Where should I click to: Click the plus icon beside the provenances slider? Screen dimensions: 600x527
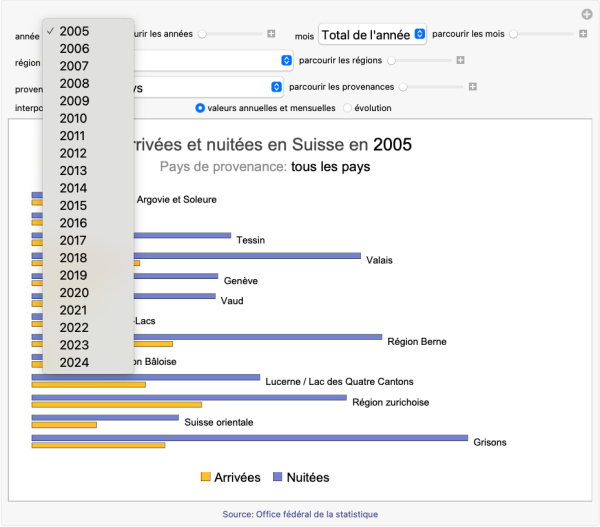pos(469,87)
